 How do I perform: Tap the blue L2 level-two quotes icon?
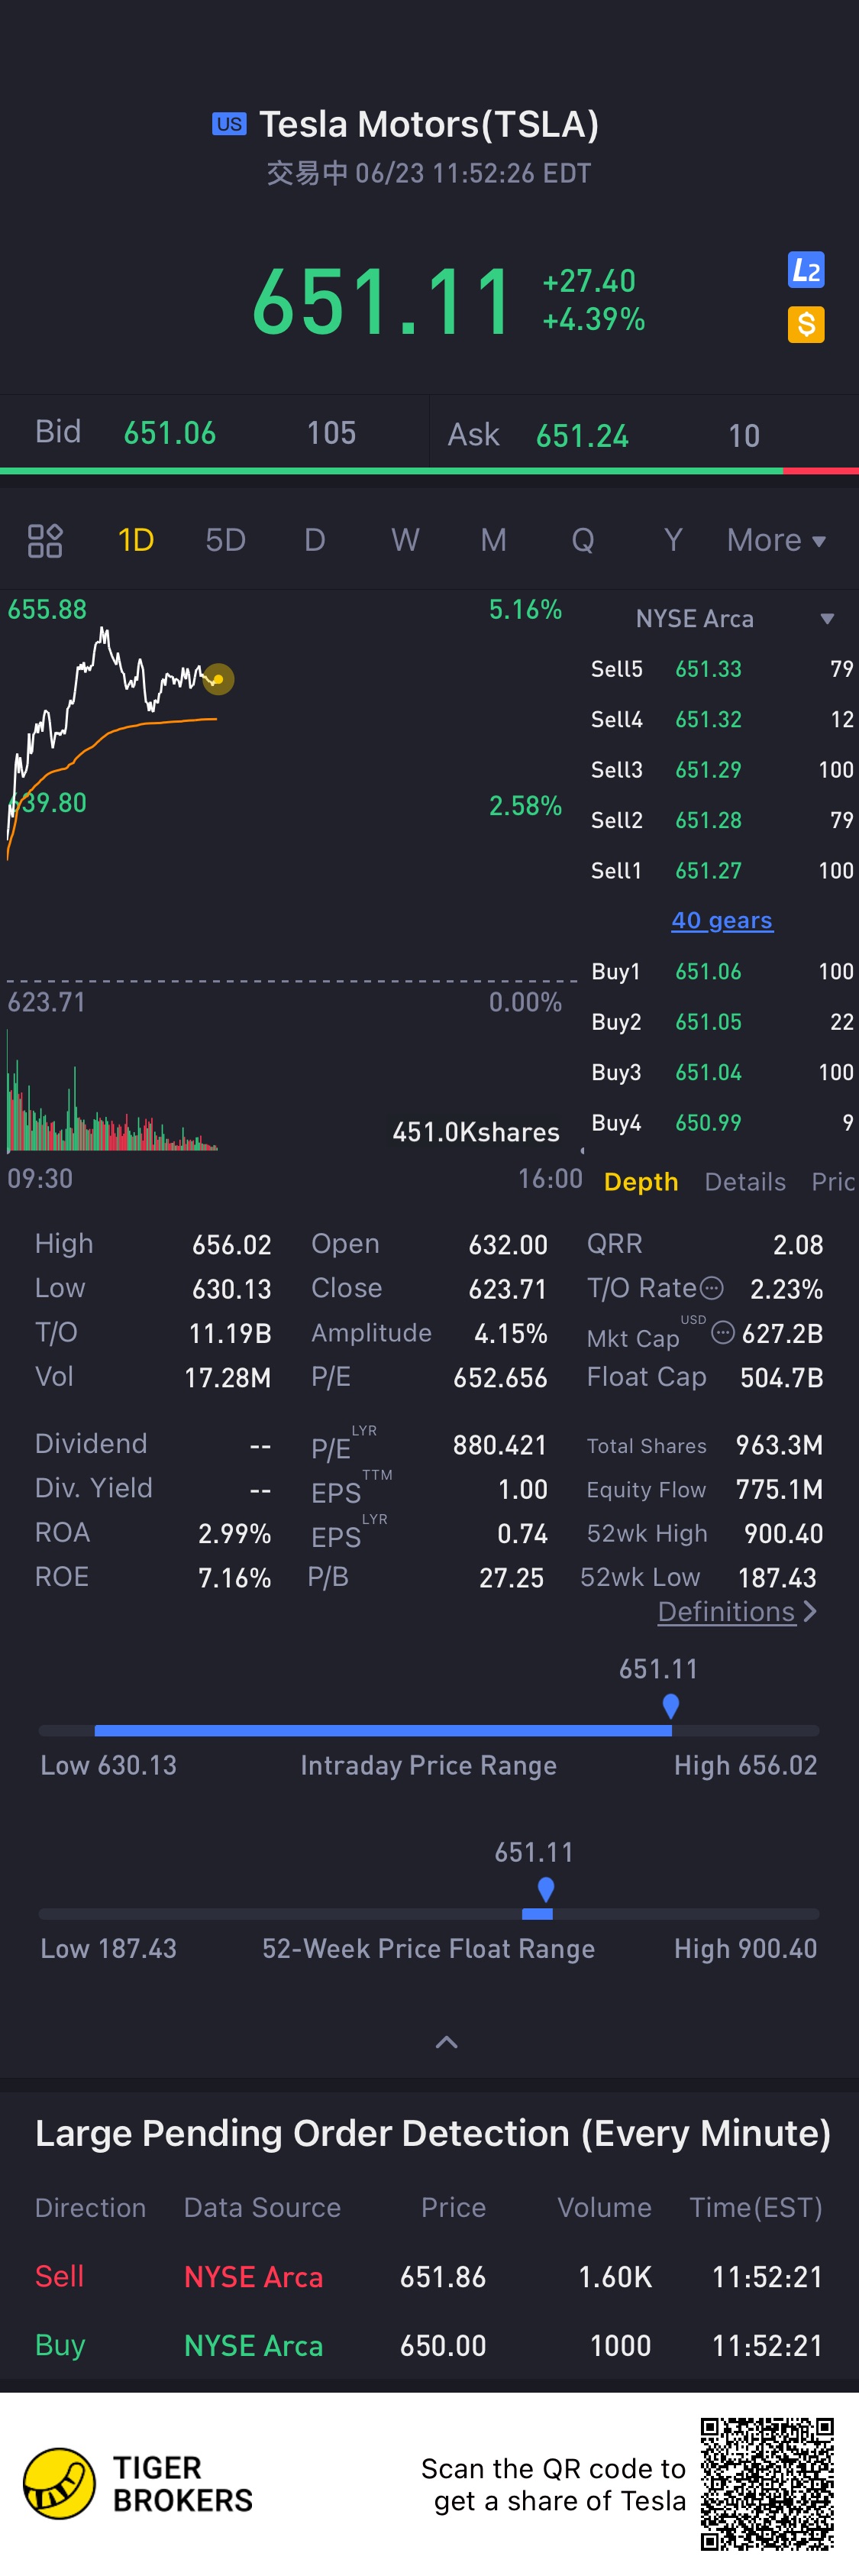[x=805, y=270]
